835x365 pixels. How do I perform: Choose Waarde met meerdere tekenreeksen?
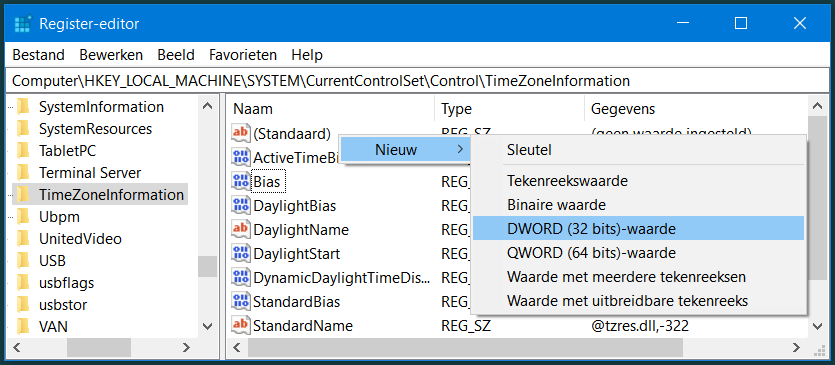[x=638, y=277]
